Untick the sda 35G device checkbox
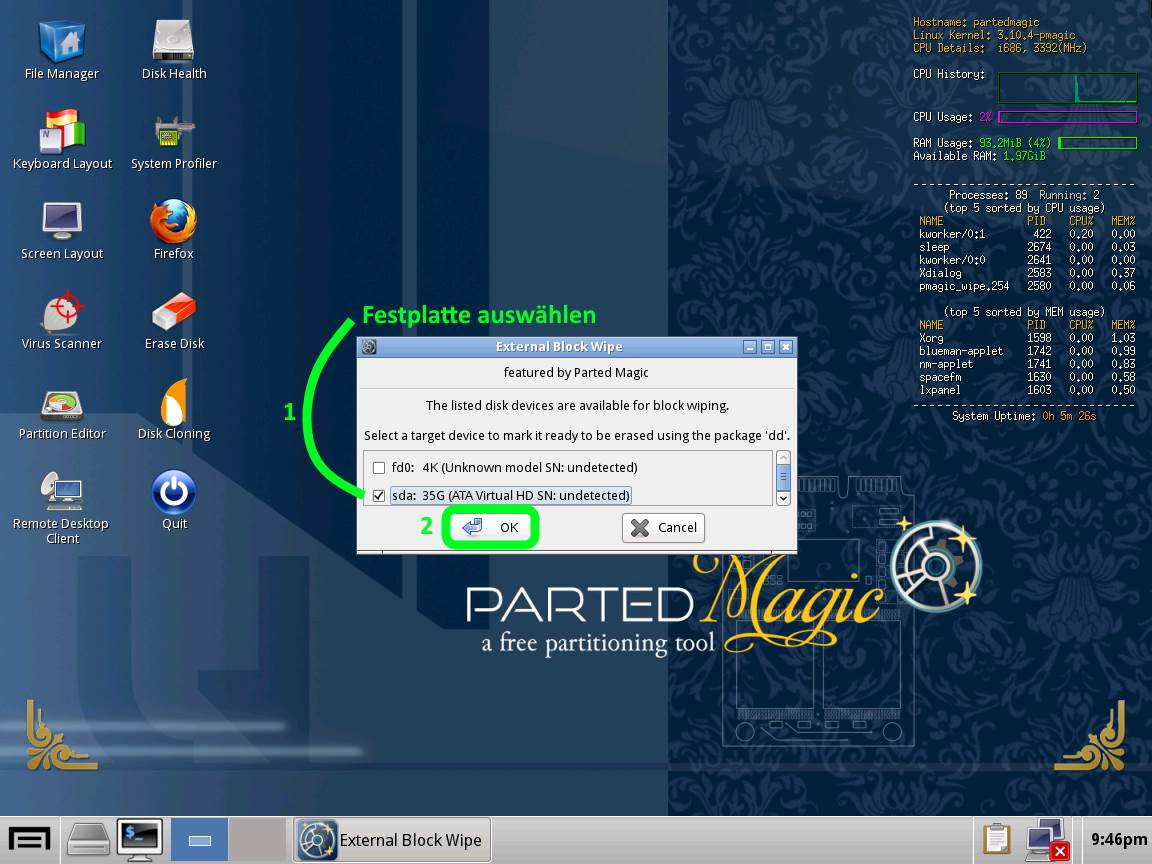 click(x=379, y=496)
